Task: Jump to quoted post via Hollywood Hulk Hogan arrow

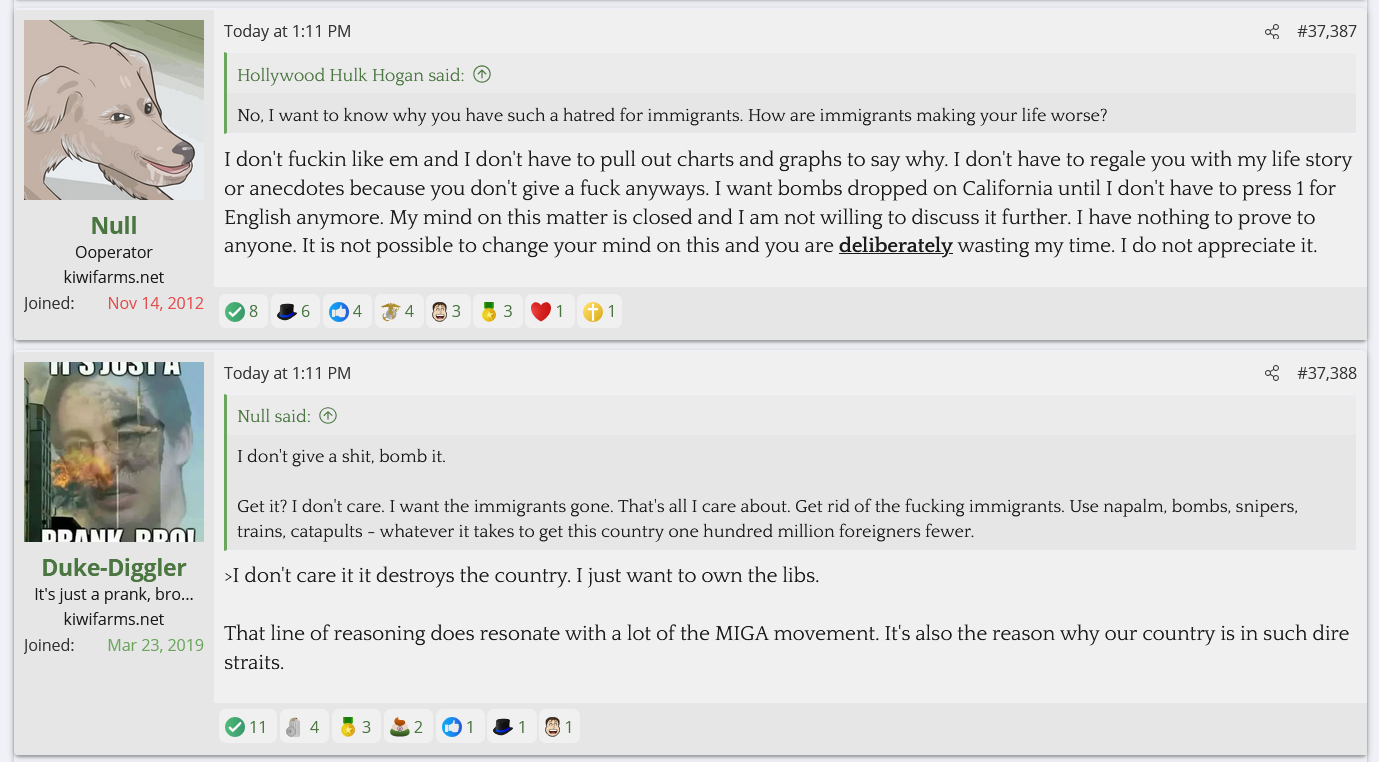Action: tap(482, 75)
